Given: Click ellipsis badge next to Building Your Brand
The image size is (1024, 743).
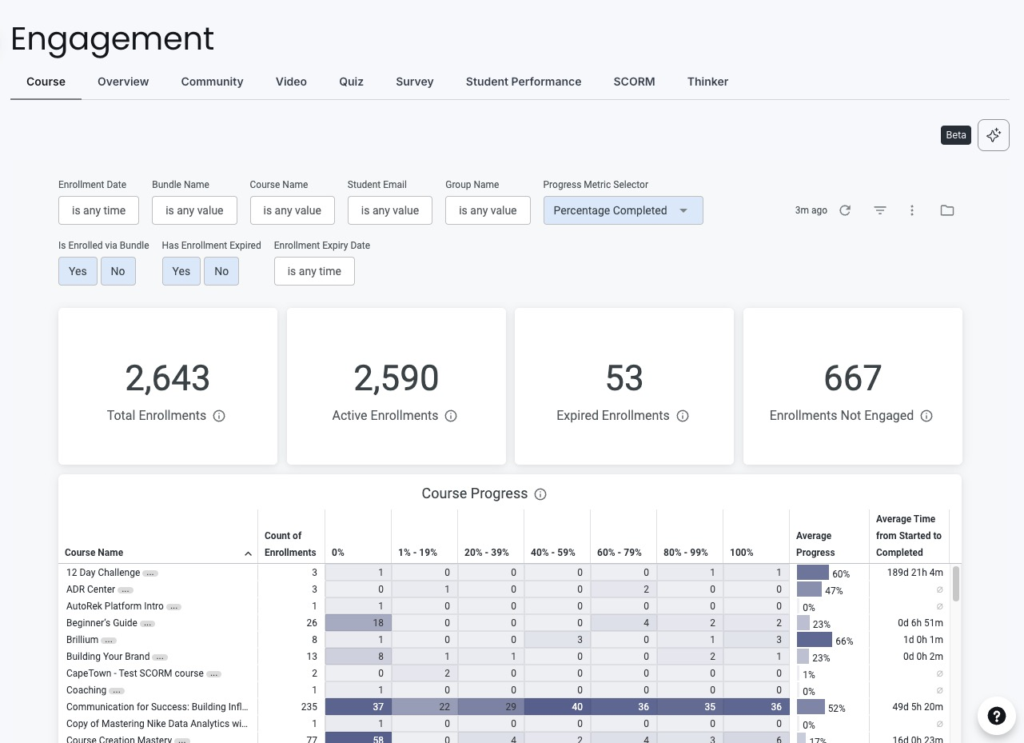Looking at the screenshot, I should coord(160,657).
